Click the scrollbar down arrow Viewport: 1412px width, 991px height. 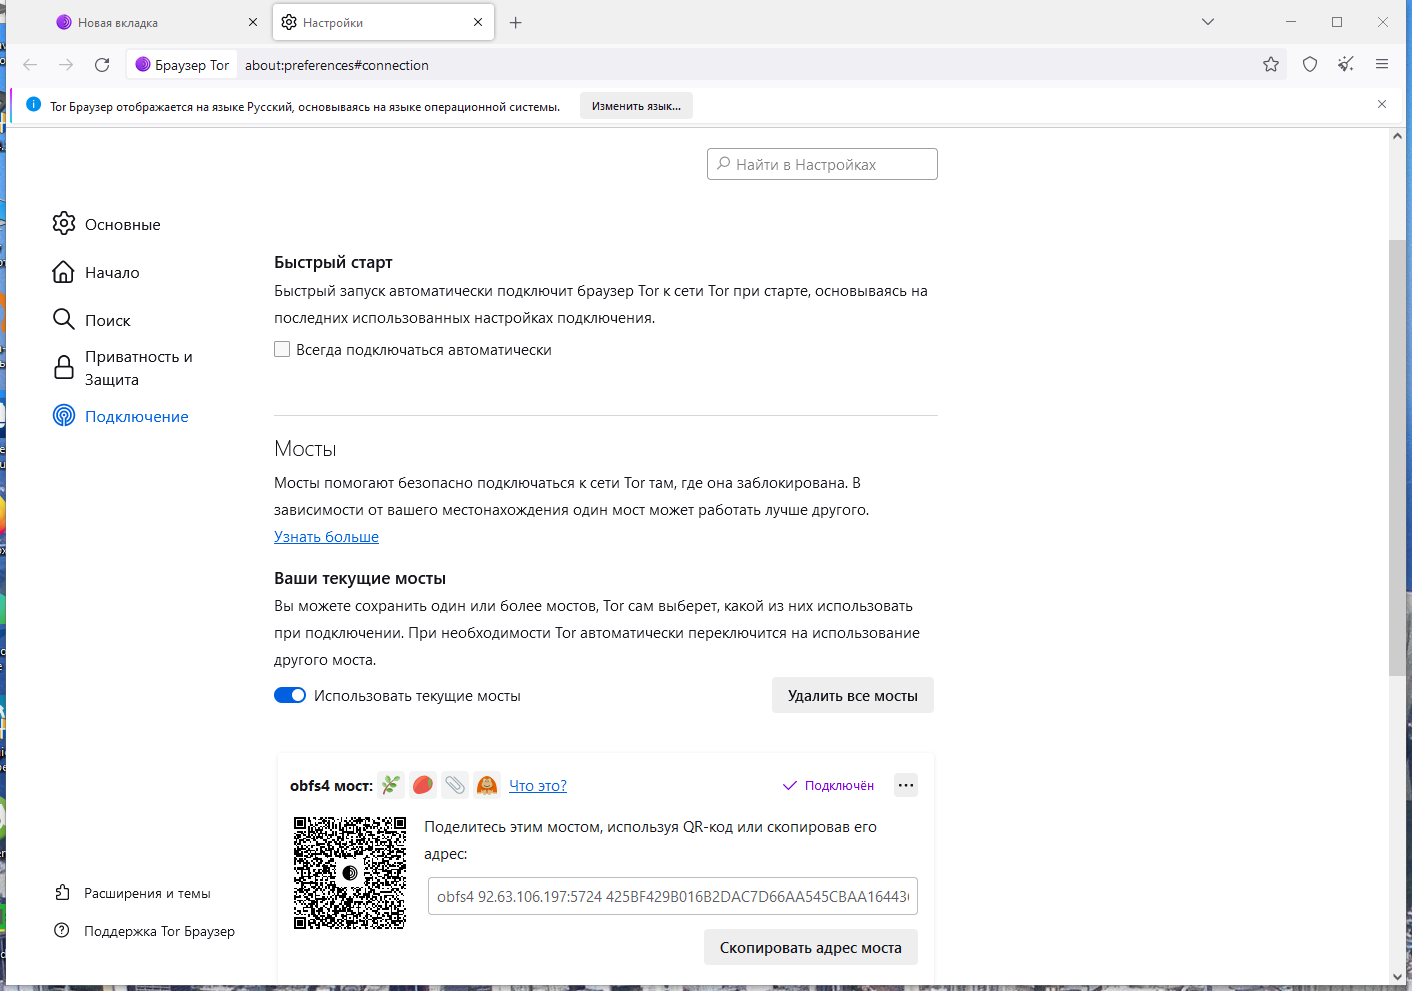(1397, 976)
